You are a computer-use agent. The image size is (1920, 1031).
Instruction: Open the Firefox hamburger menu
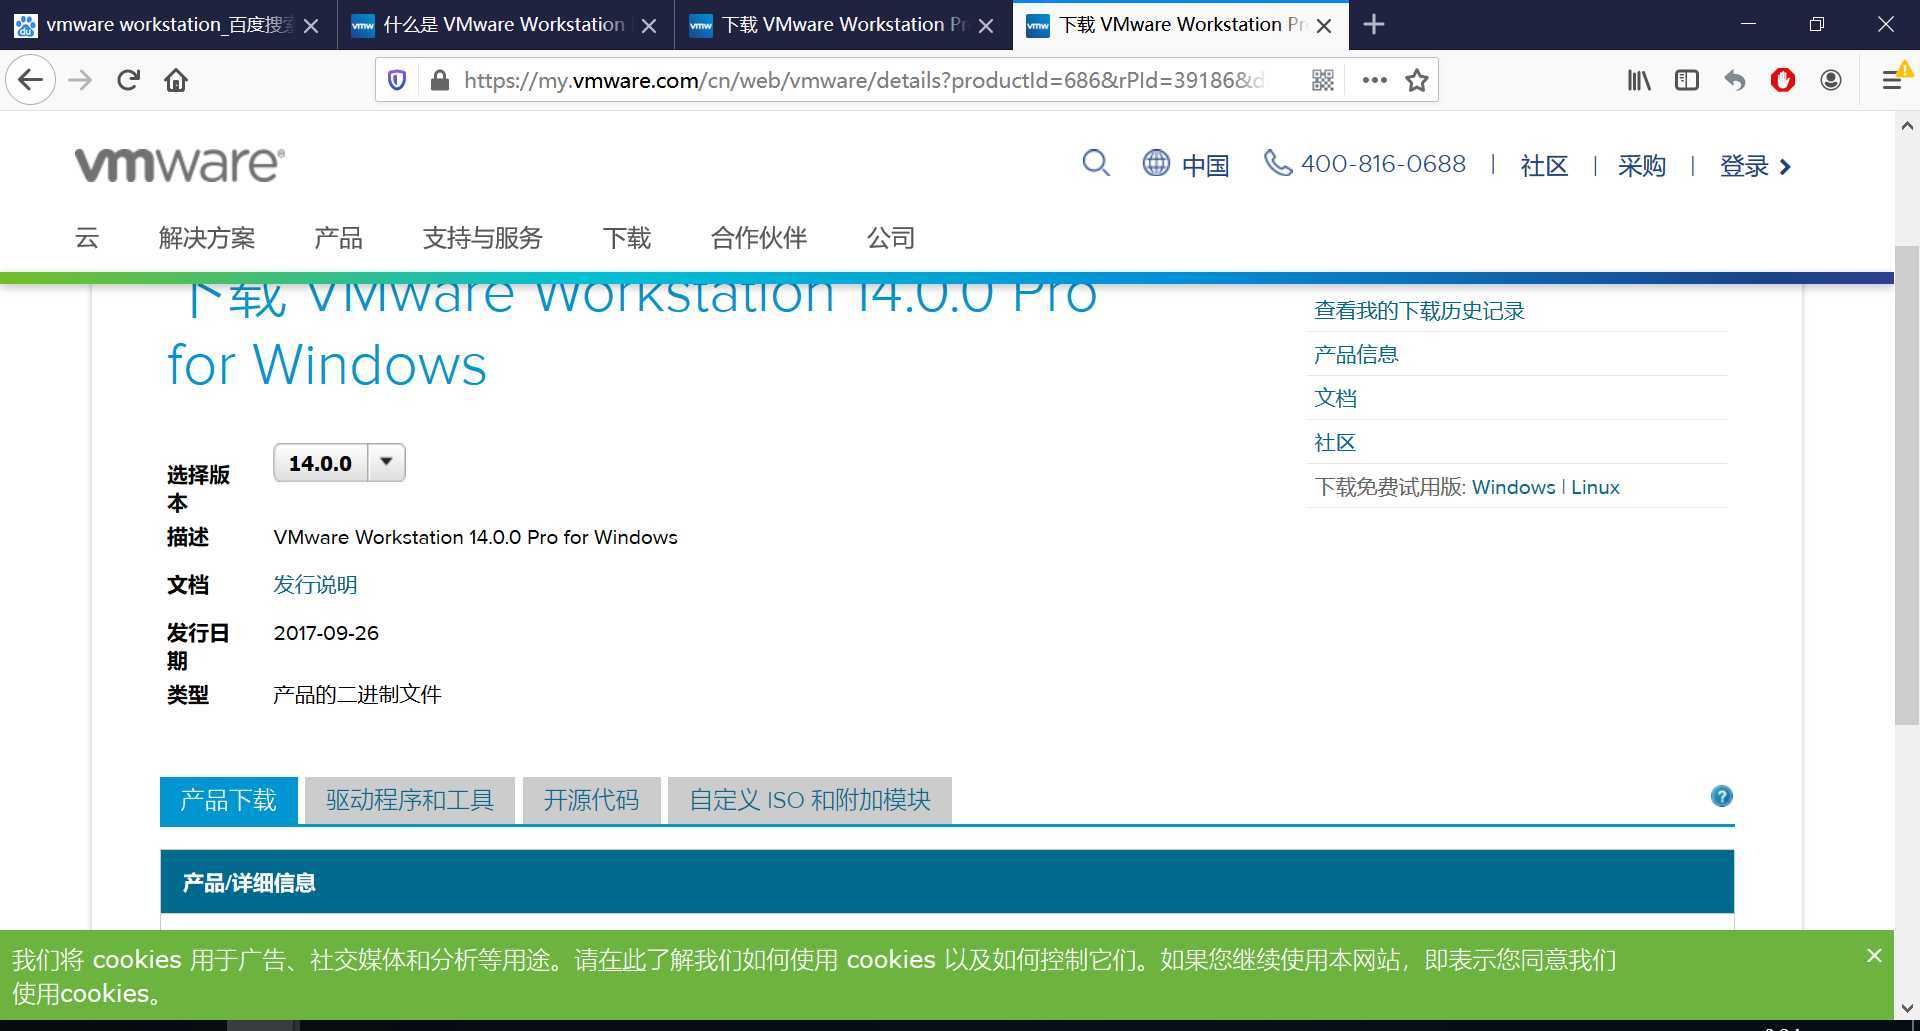click(1891, 80)
